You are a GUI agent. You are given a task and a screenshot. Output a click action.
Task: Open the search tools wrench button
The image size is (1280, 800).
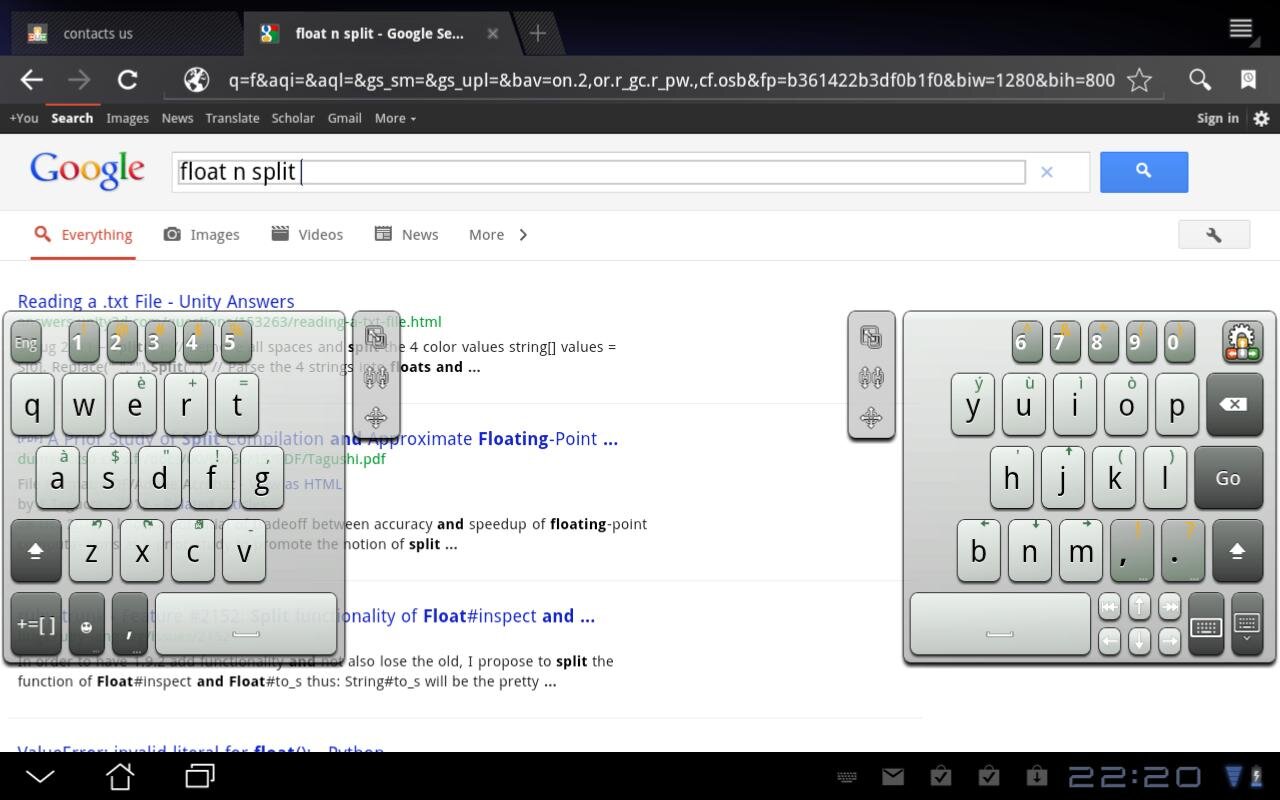point(1213,235)
